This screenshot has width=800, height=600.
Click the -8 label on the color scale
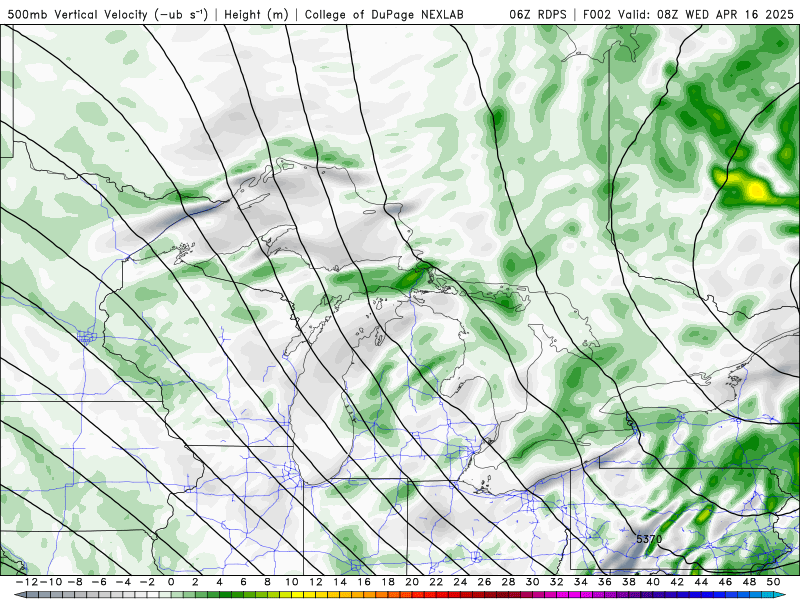[x=75, y=582]
